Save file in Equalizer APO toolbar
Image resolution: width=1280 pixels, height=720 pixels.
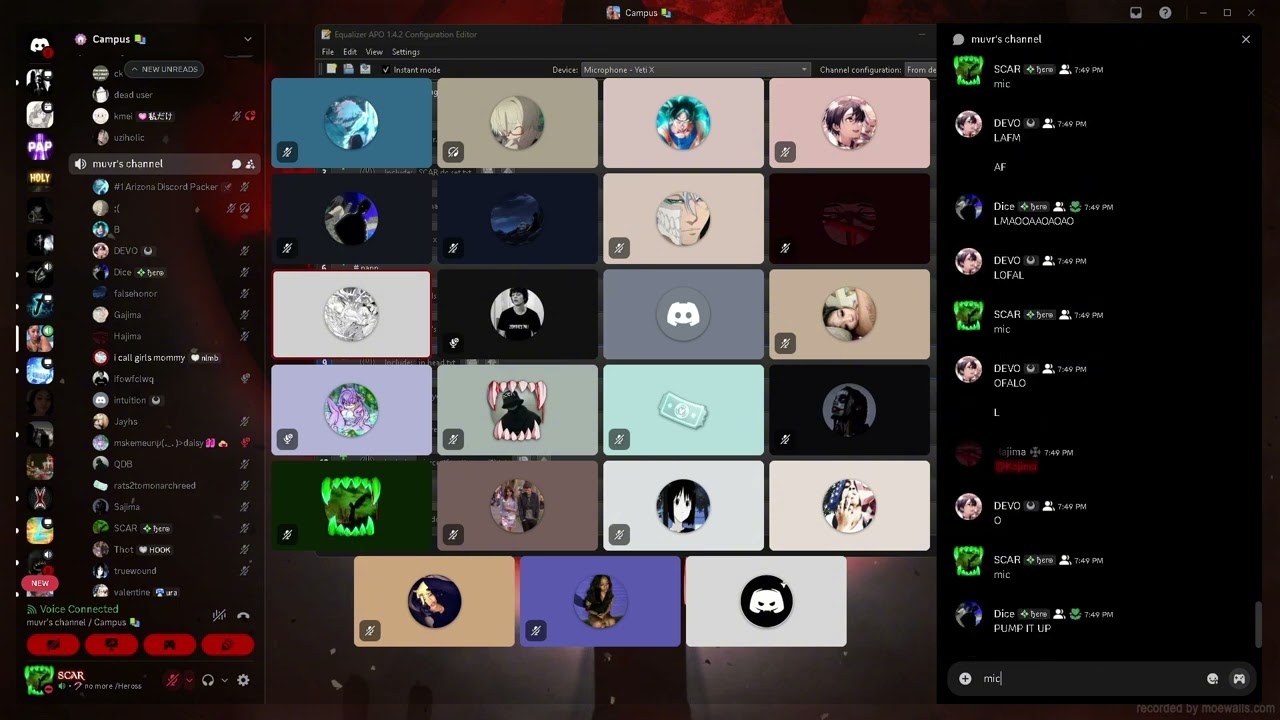pyautogui.click(x=349, y=69)
